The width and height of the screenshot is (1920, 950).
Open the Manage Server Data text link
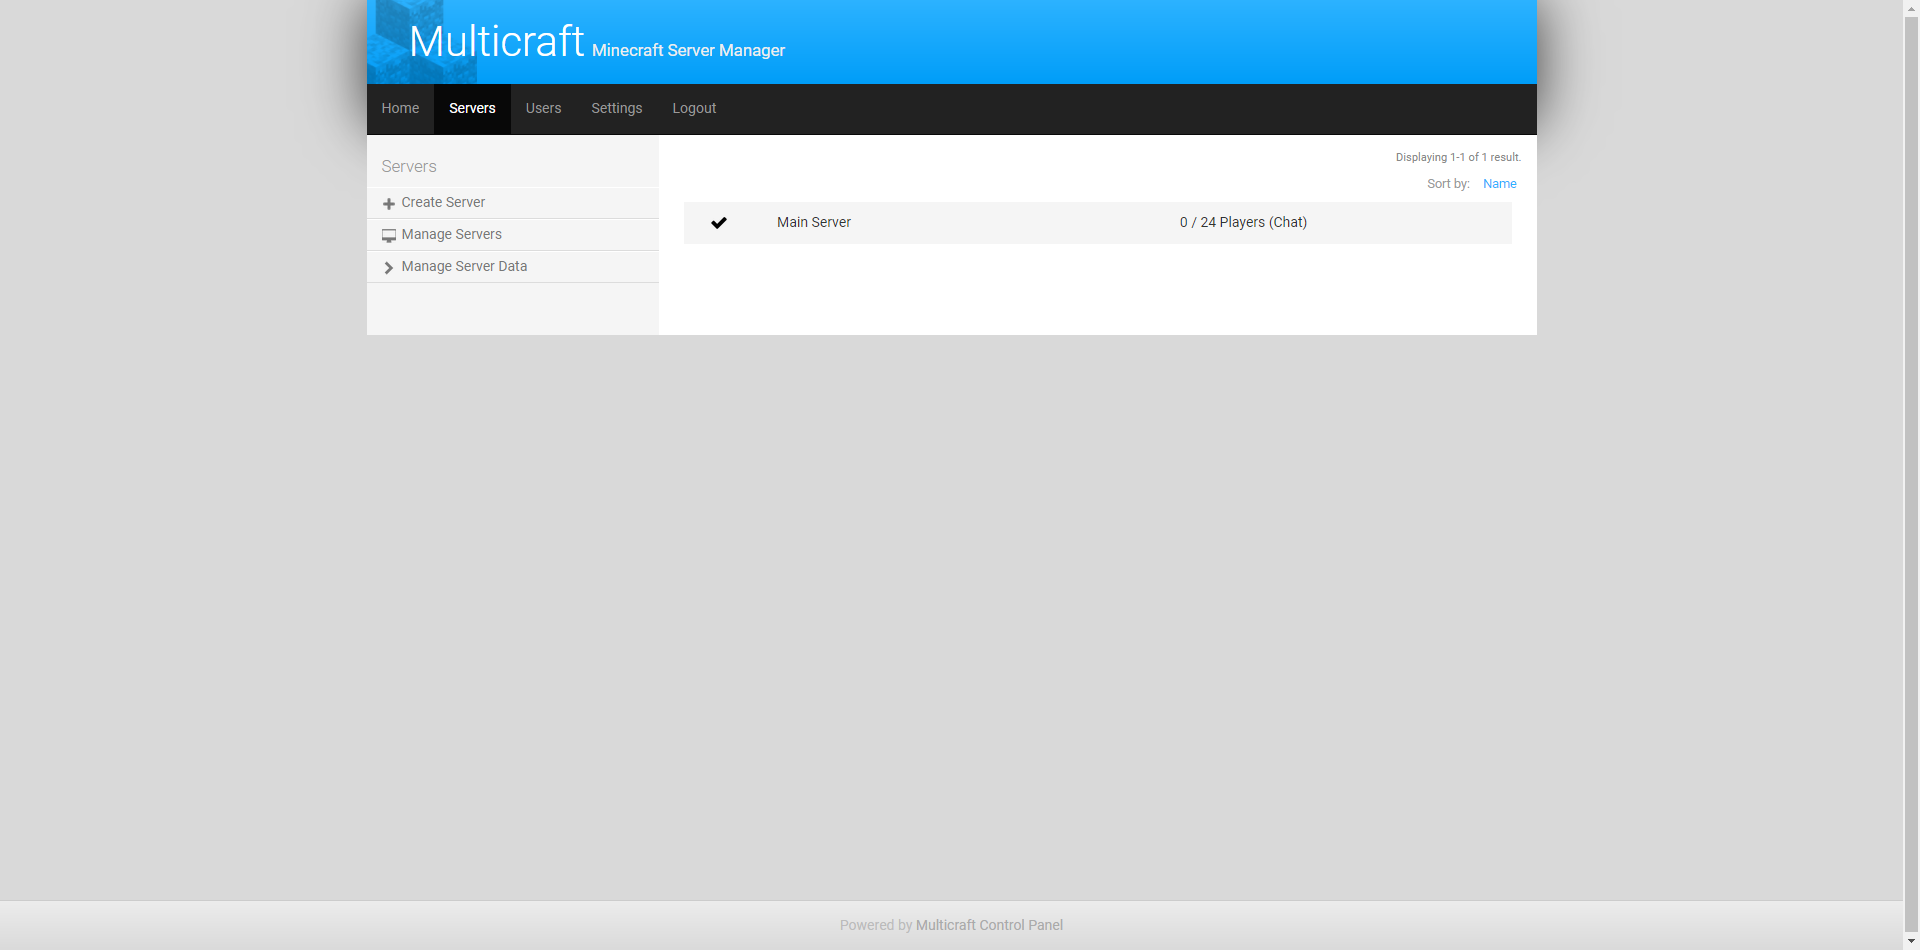pyautogui.click(x=464, y=267)
